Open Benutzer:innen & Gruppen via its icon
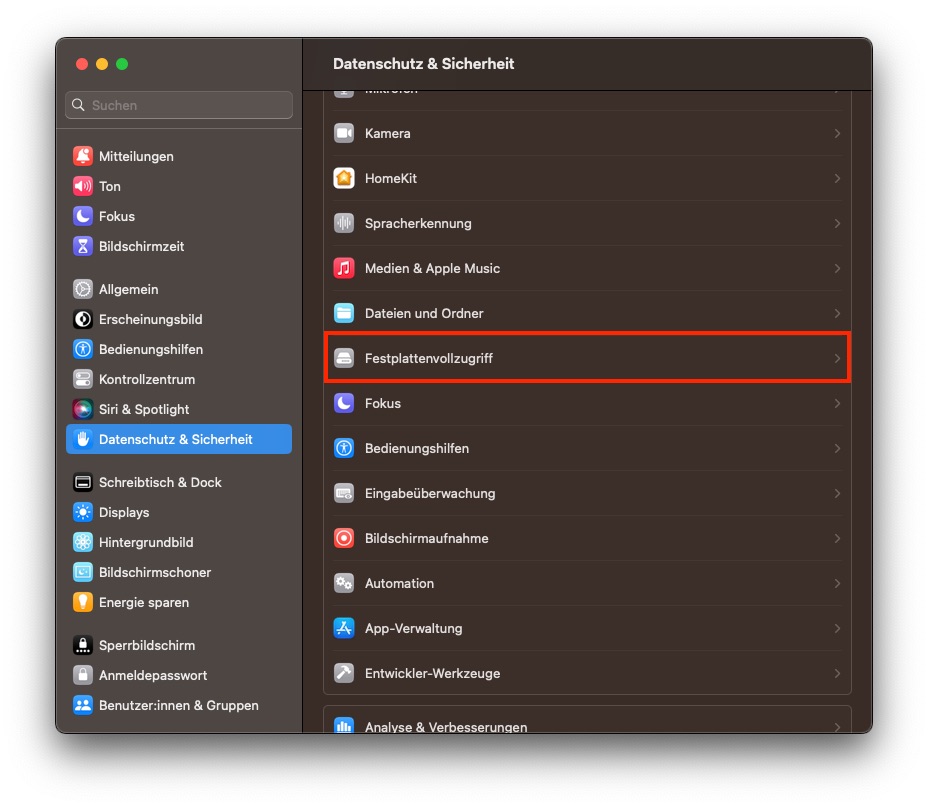Image resolution: width=928 pixels, height=807 pixels. click(84, 705)
